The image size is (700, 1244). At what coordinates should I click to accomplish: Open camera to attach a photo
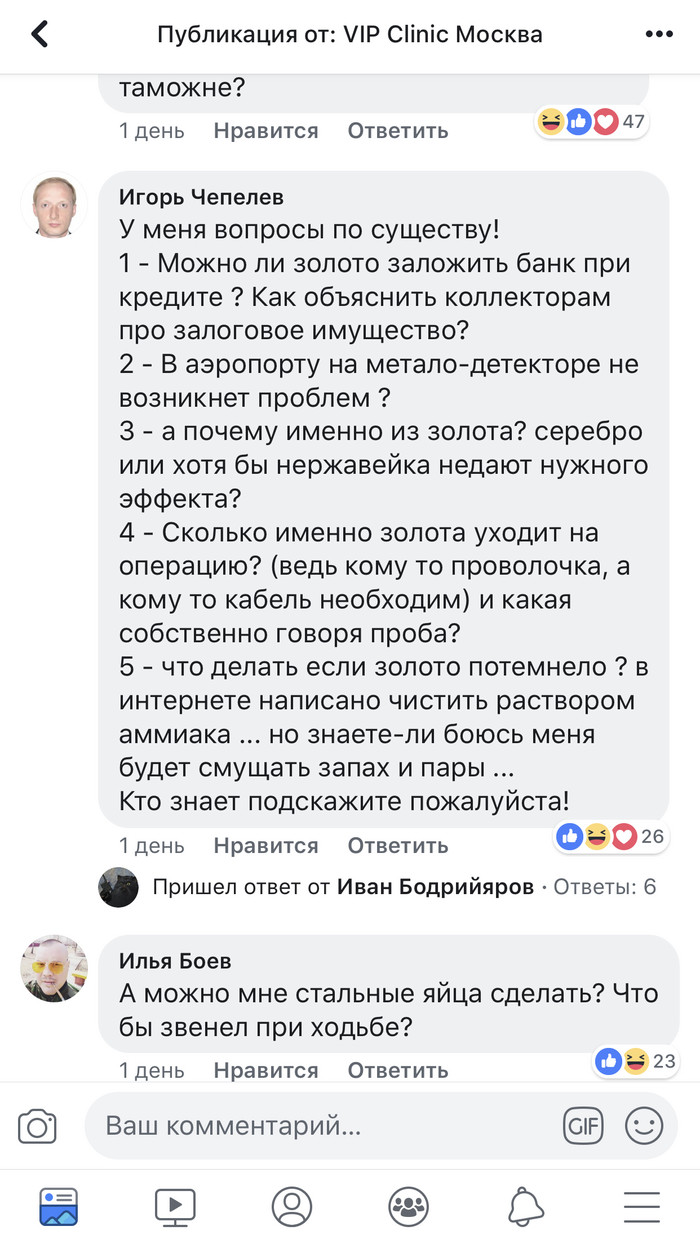pos(38,1127)
